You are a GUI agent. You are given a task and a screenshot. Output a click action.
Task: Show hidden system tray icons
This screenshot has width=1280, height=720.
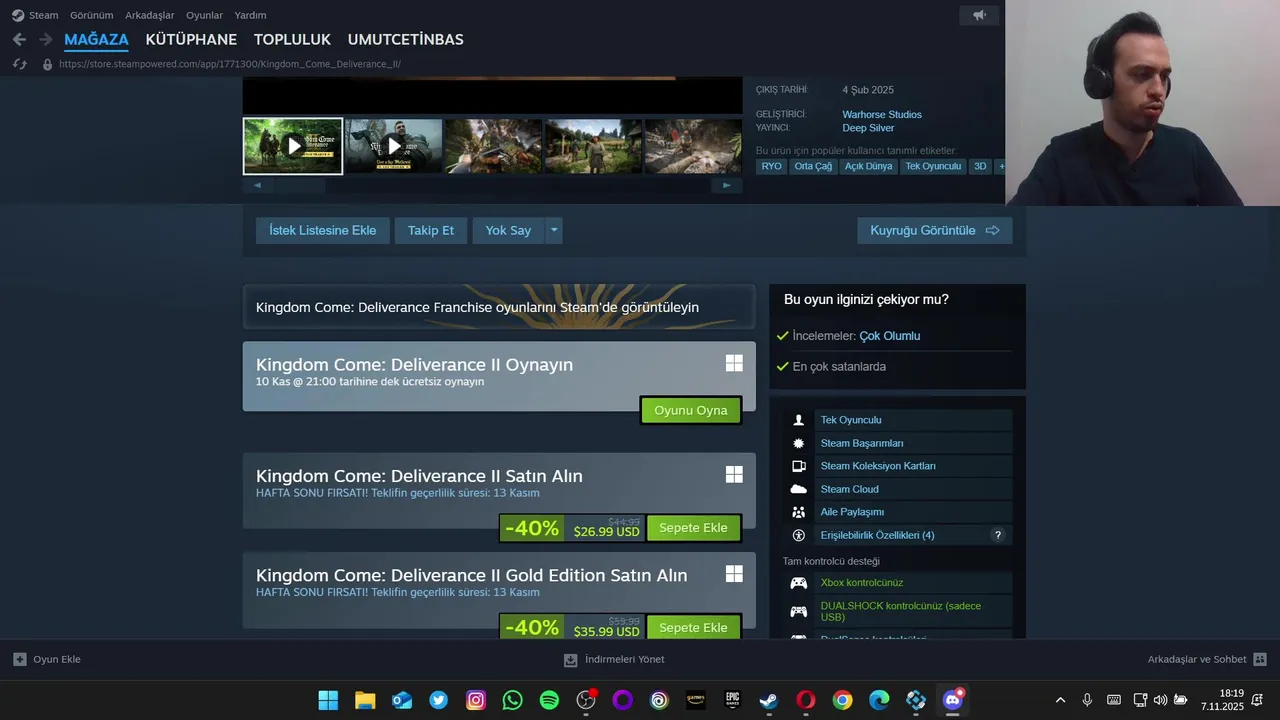click(1060, 700)
